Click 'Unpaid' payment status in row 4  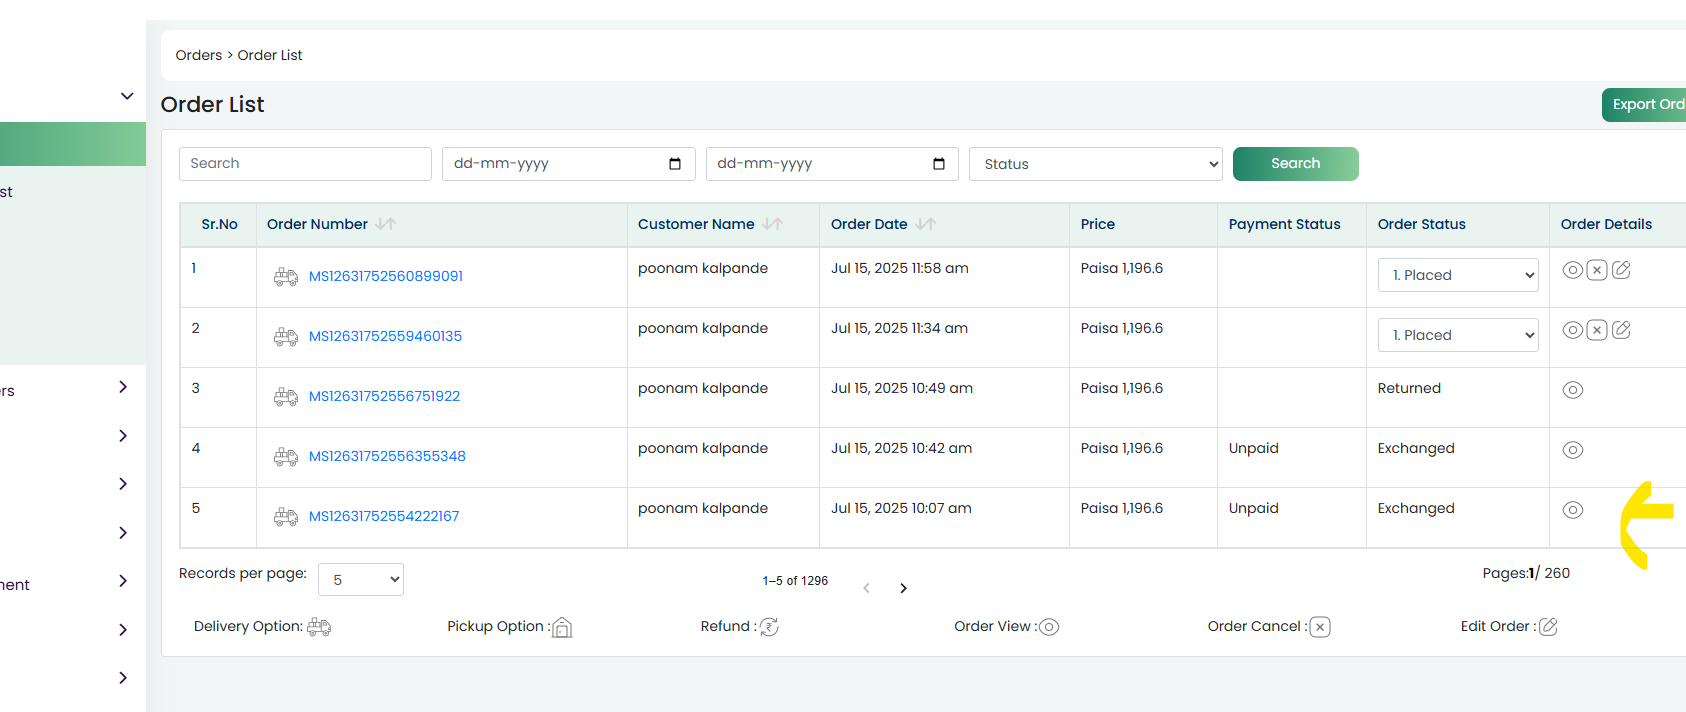point(1254,448)
